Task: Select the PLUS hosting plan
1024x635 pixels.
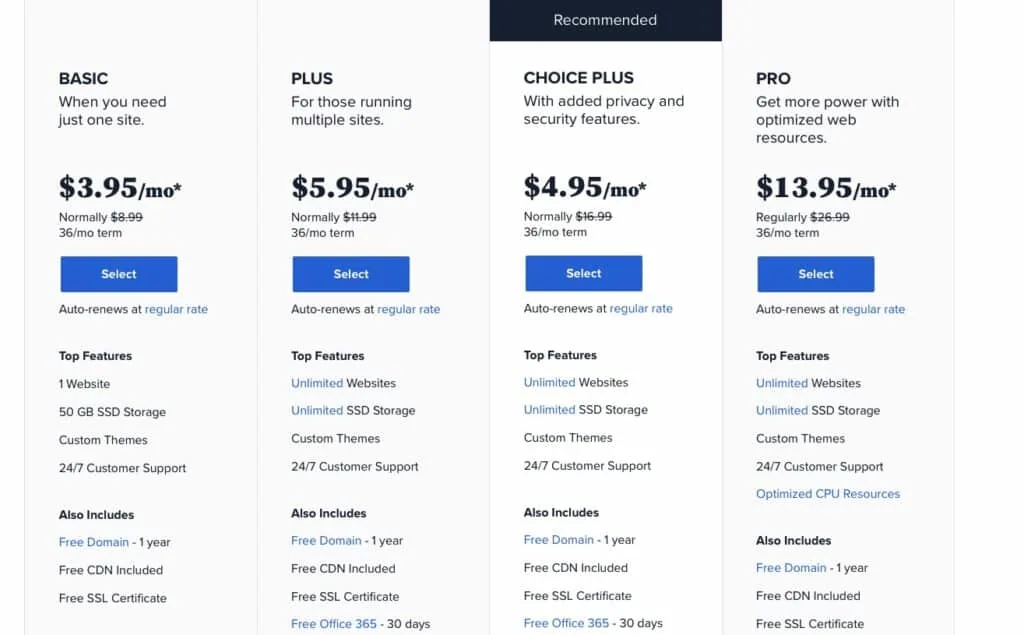Action: [351, 274]
